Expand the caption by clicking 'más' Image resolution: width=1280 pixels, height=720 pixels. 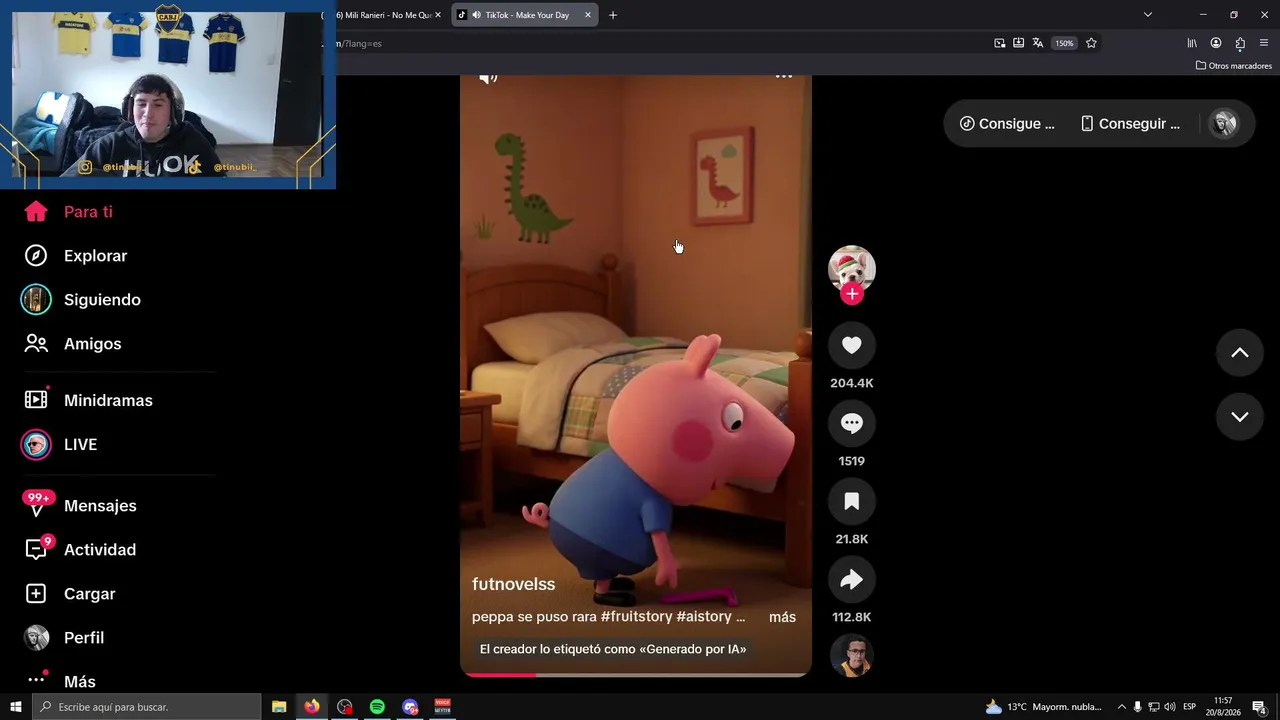click(x=782, y=617)
